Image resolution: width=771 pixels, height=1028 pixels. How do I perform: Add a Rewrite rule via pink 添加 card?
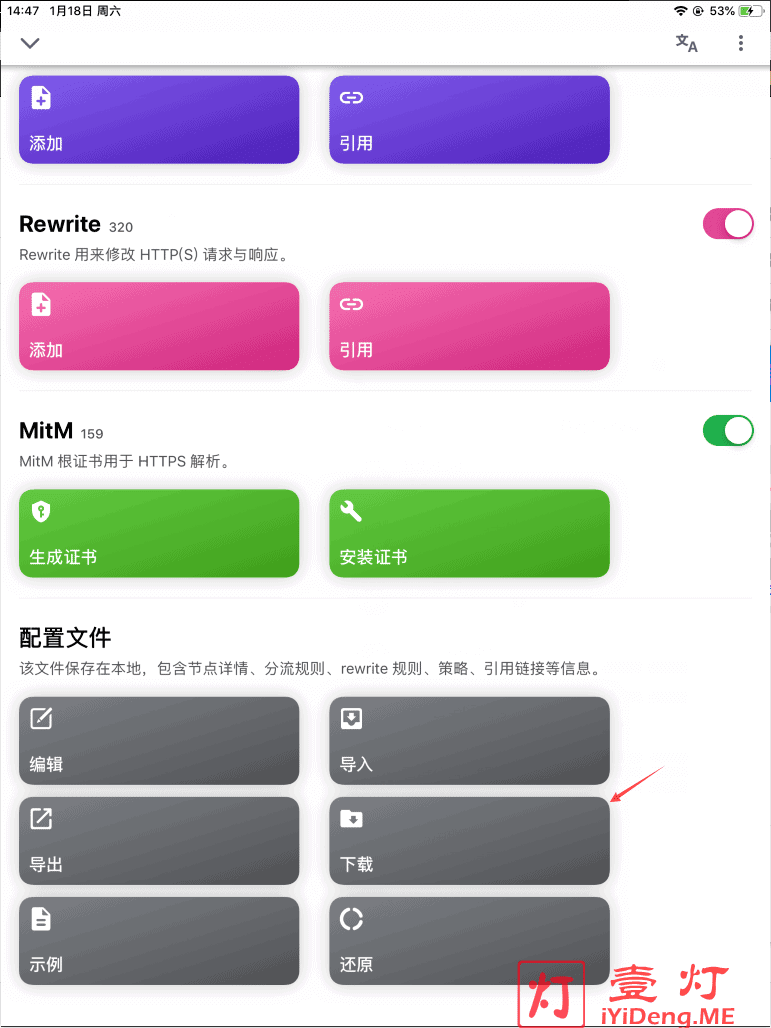point(159,326)
